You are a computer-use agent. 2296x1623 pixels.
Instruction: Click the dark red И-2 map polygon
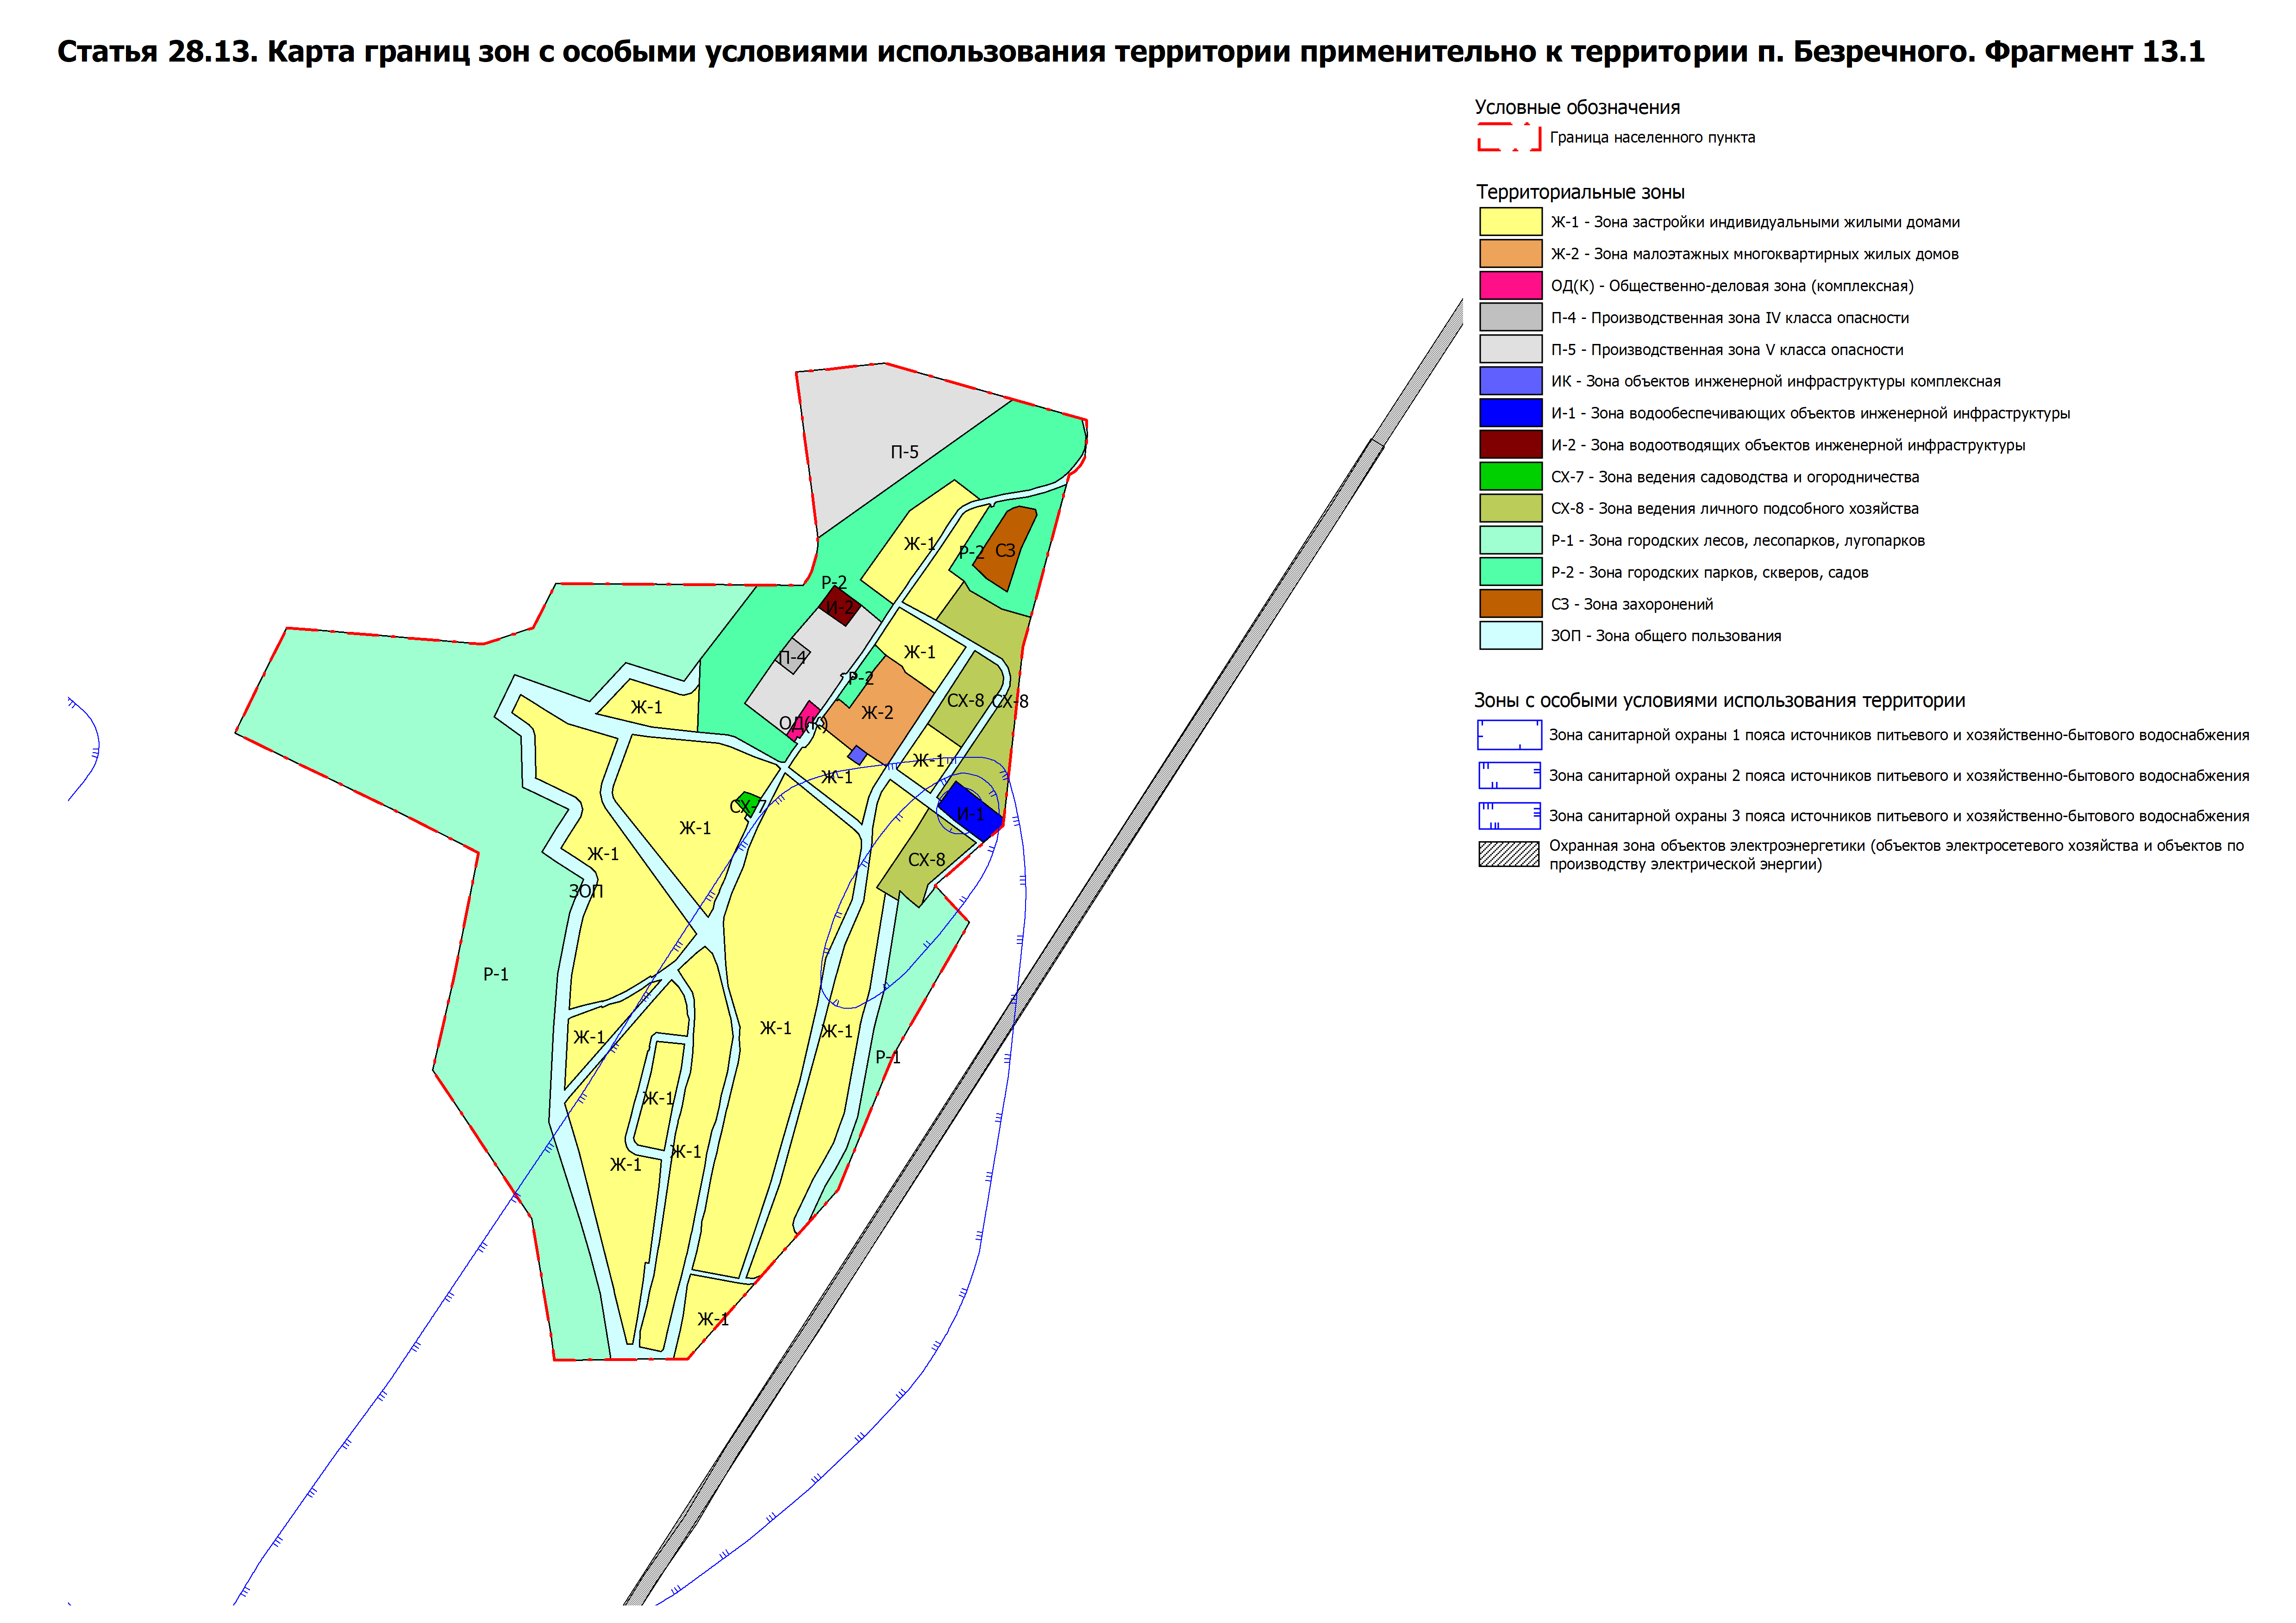(839, 606)
